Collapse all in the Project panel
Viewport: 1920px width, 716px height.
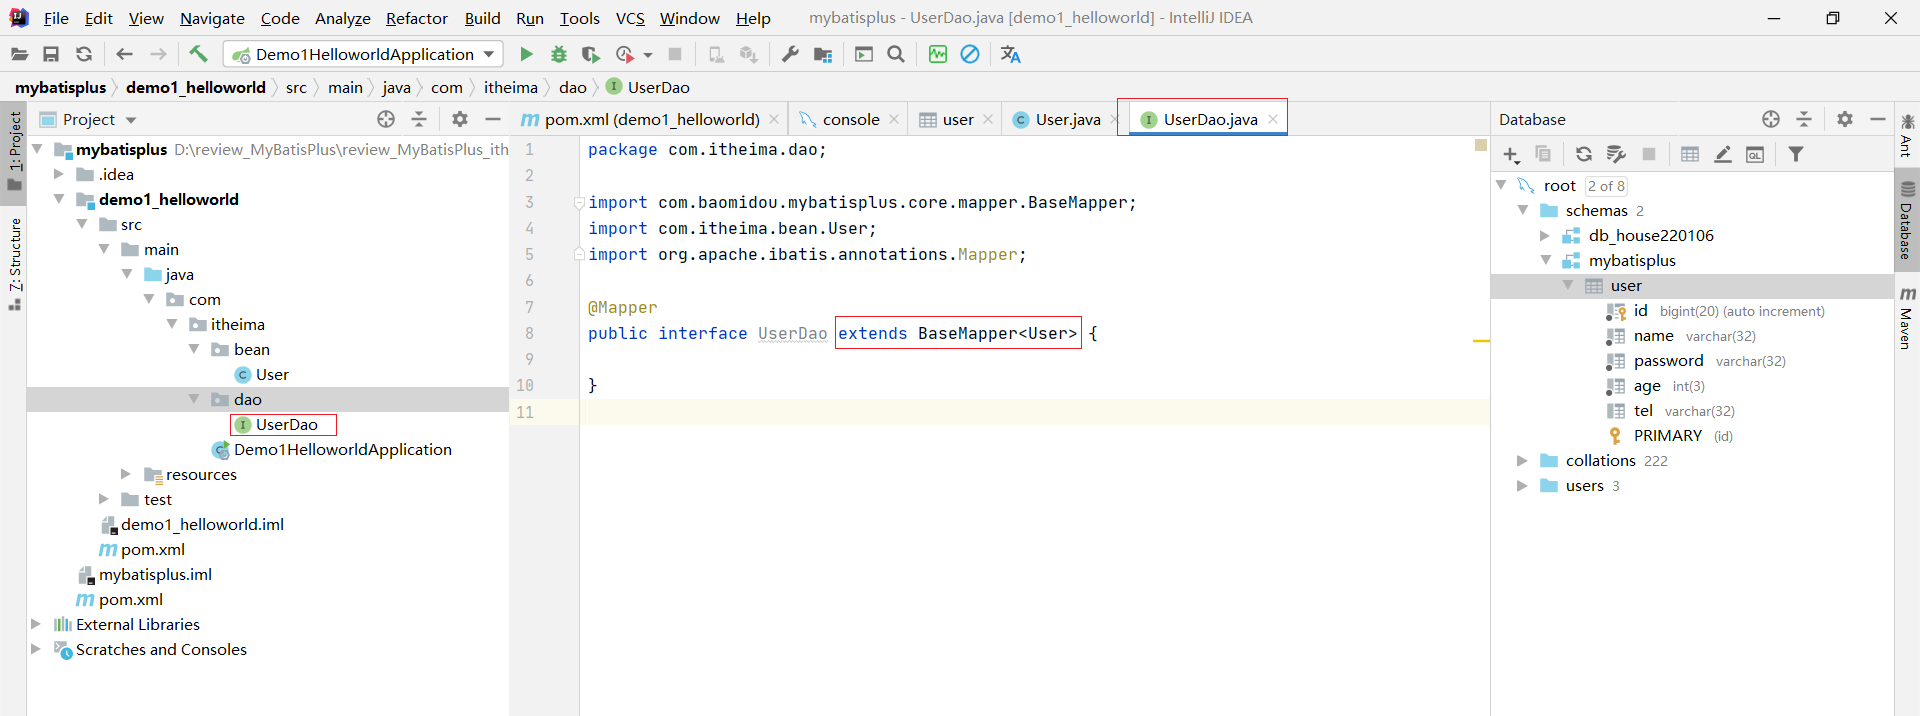tap(419, 119)
